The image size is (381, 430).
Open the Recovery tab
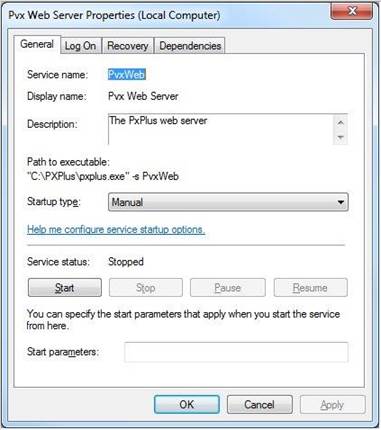coord(128,46)
